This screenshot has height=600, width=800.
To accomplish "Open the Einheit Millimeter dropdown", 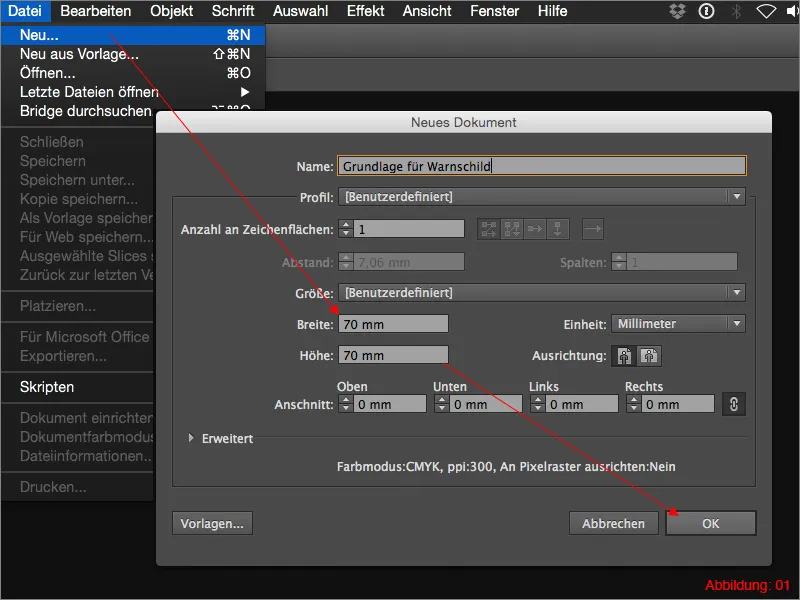I will tap(678, 323).
